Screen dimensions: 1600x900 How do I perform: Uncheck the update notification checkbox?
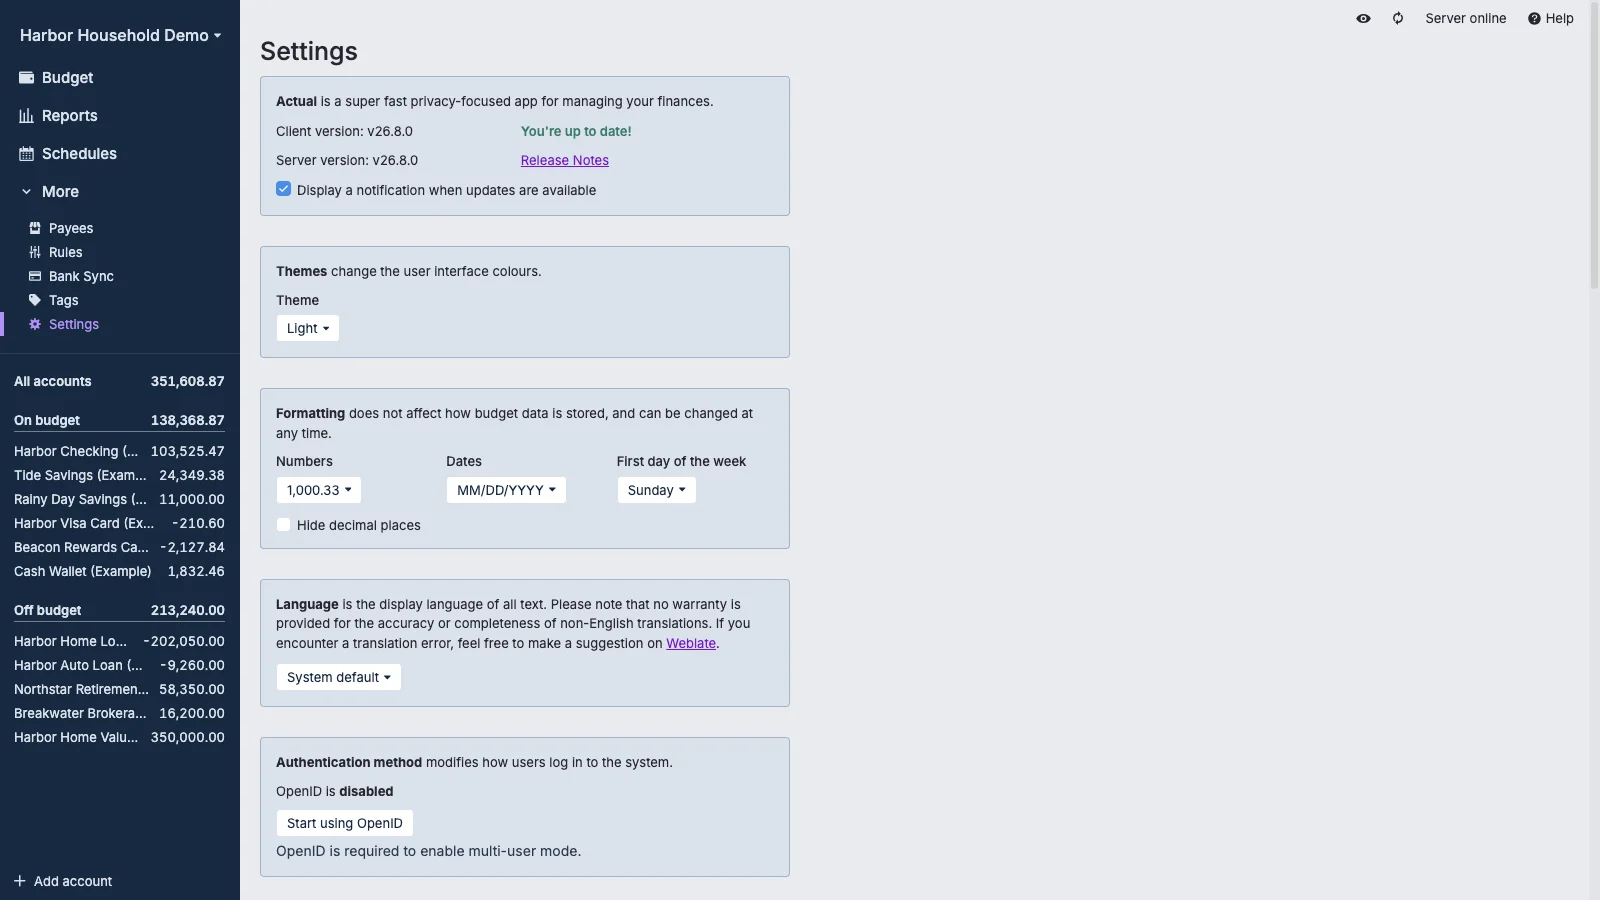pyautogui.click(x=284, y=189)
